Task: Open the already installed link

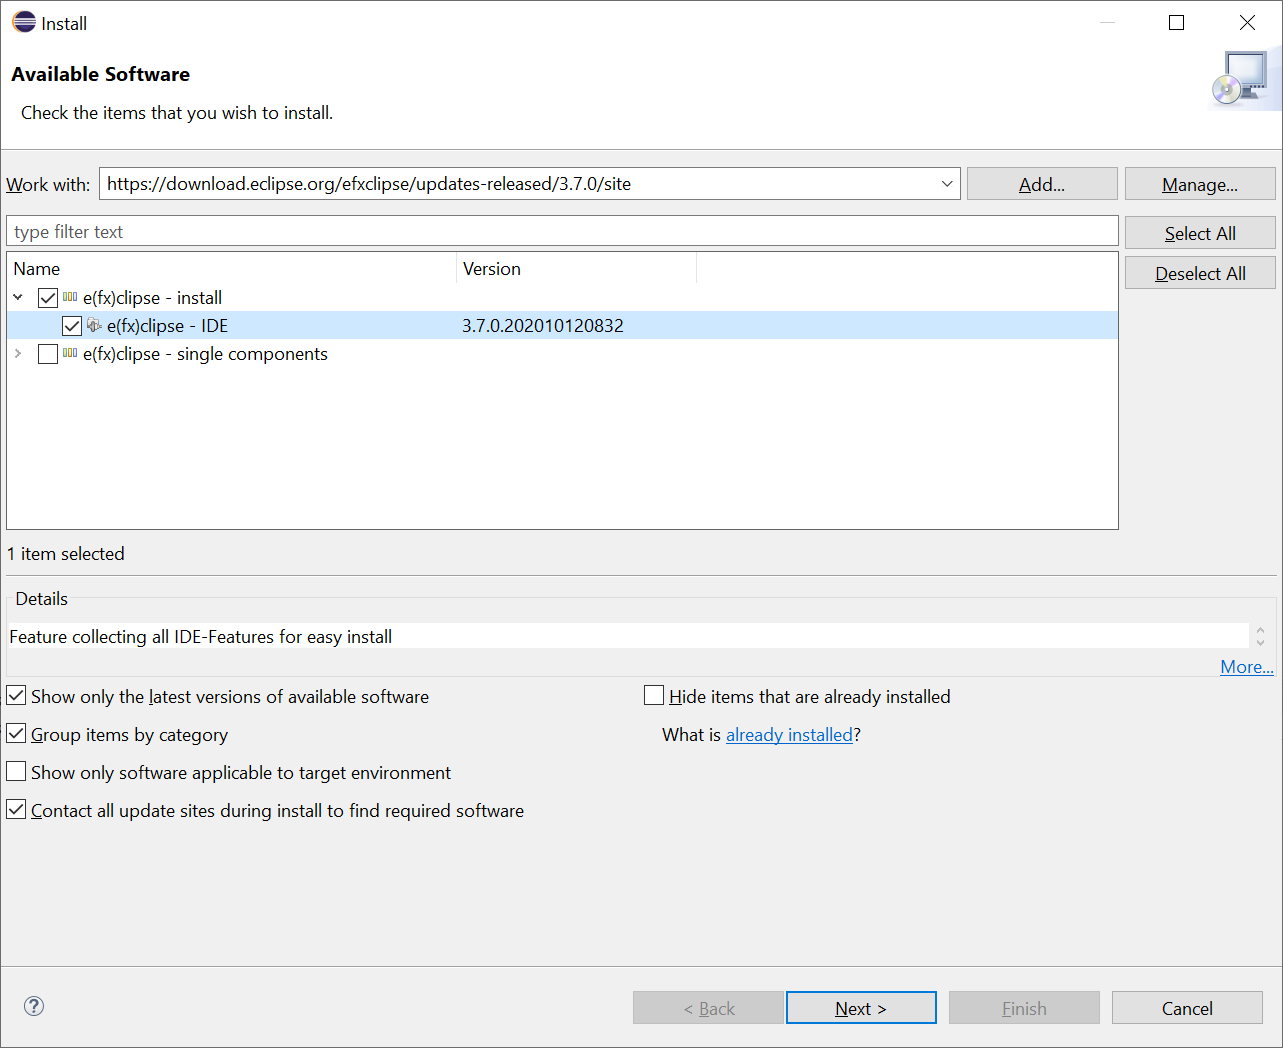Action: [x=789, y=735]
